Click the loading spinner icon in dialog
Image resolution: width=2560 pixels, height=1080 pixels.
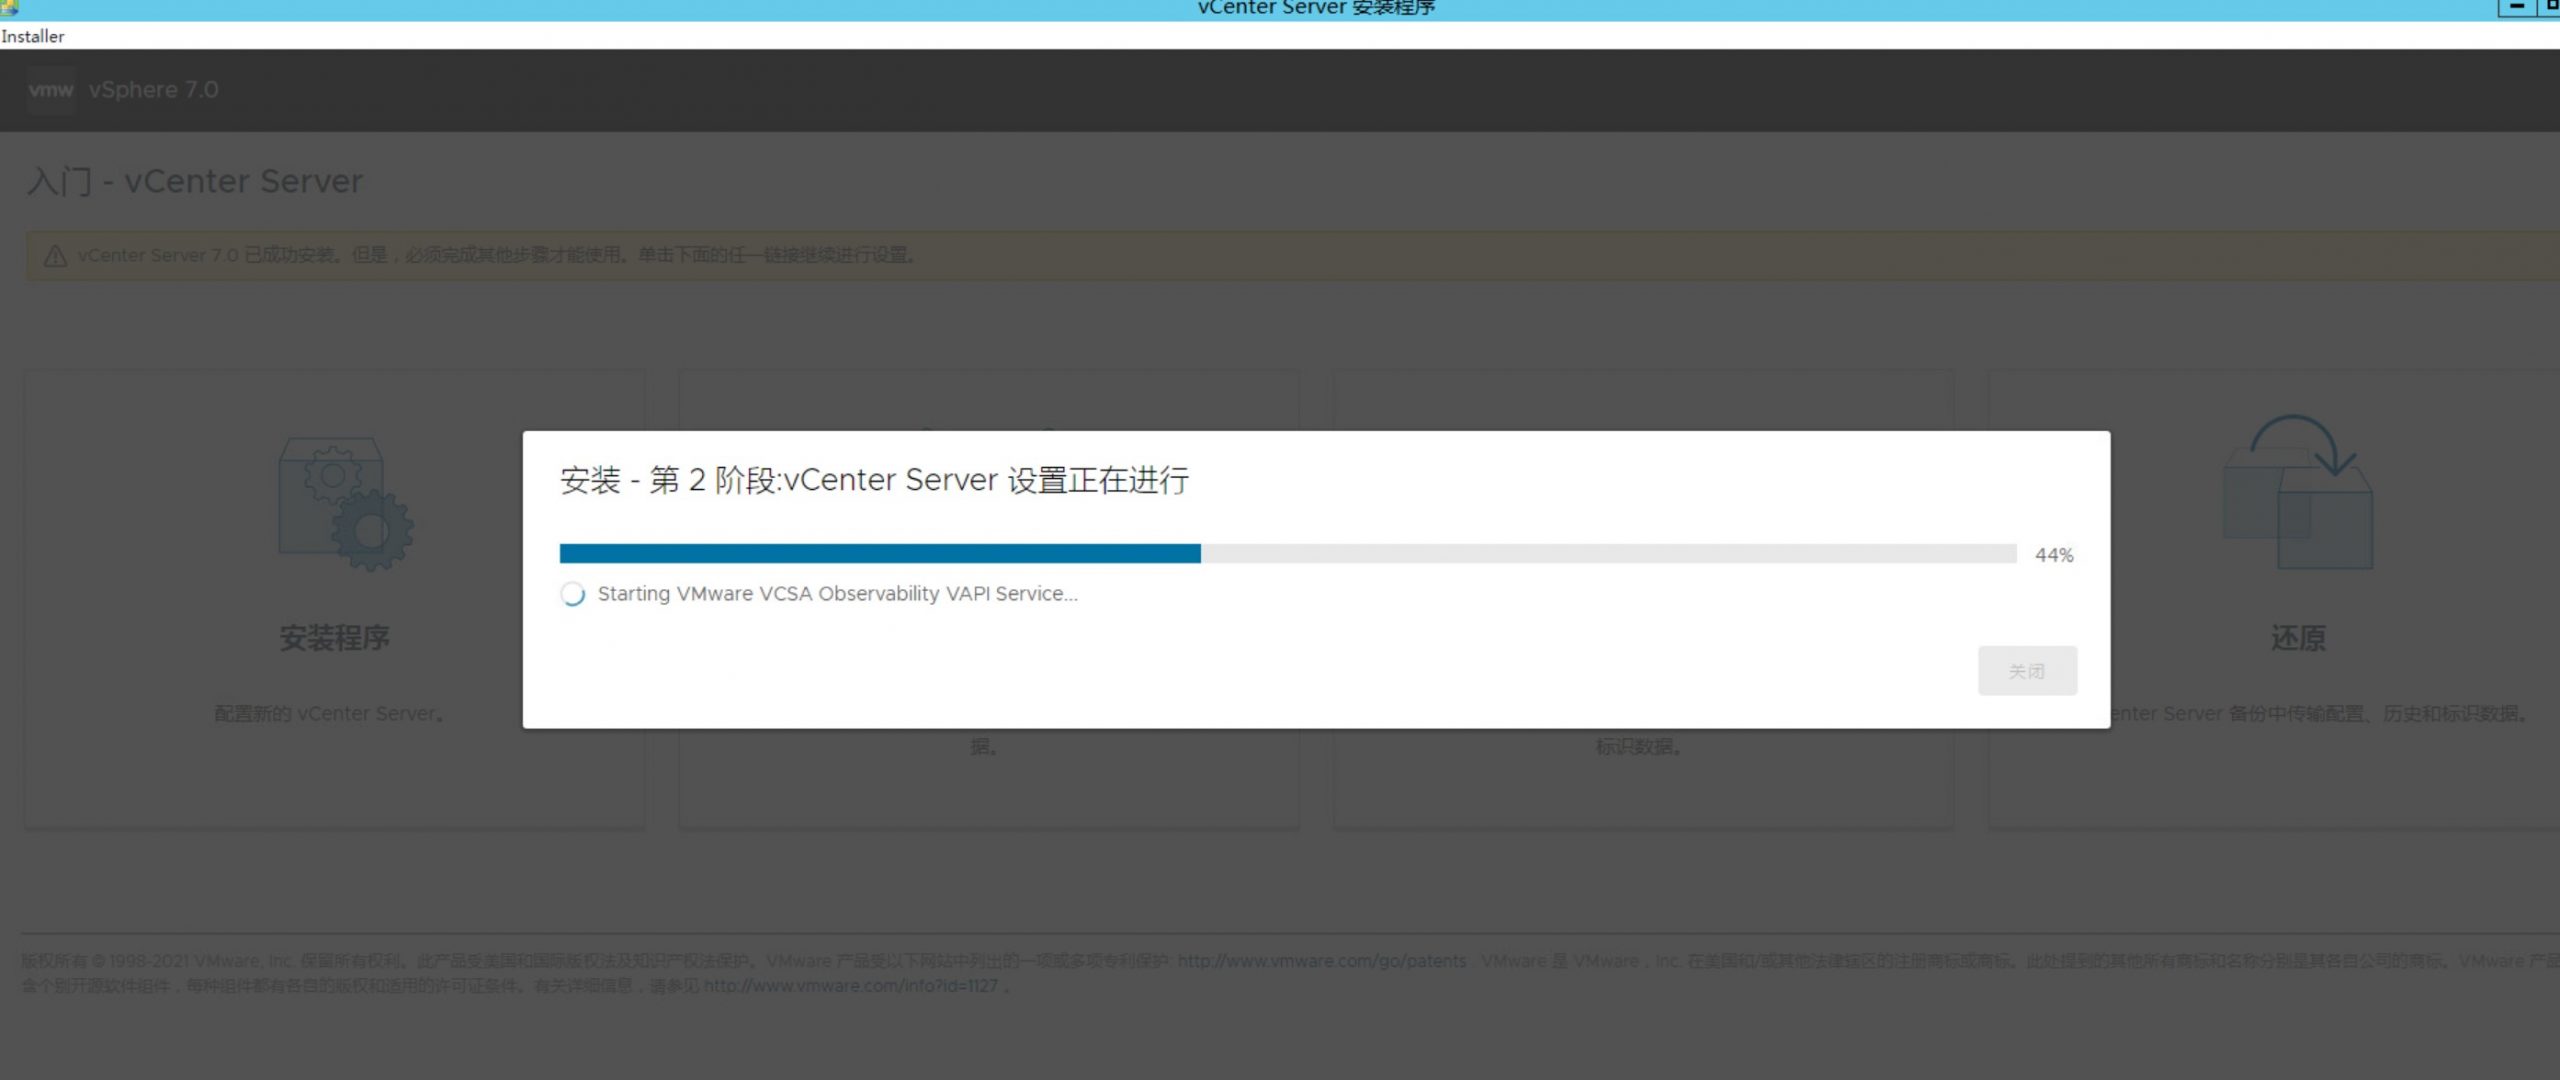point(573,594)
